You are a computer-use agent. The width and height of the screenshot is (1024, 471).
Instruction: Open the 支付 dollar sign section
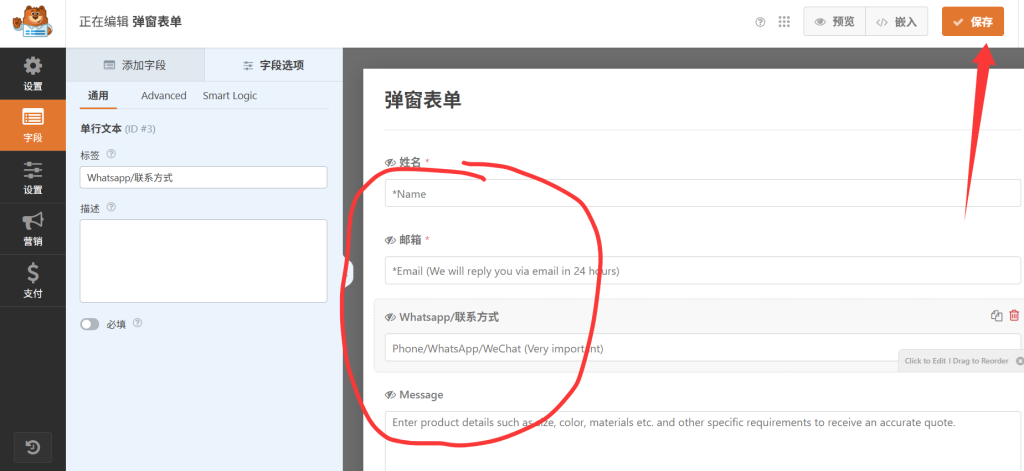click(33, 280)
